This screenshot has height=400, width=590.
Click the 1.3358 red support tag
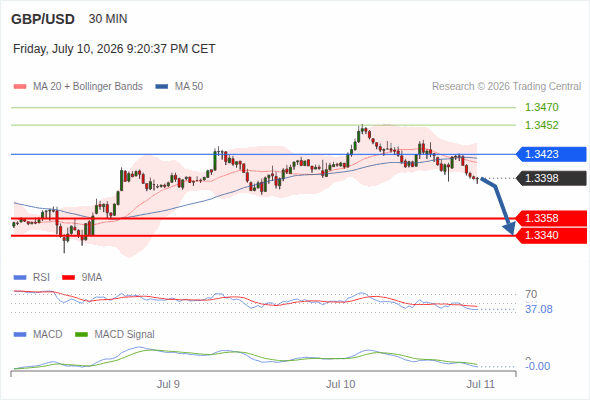point(551,218)
